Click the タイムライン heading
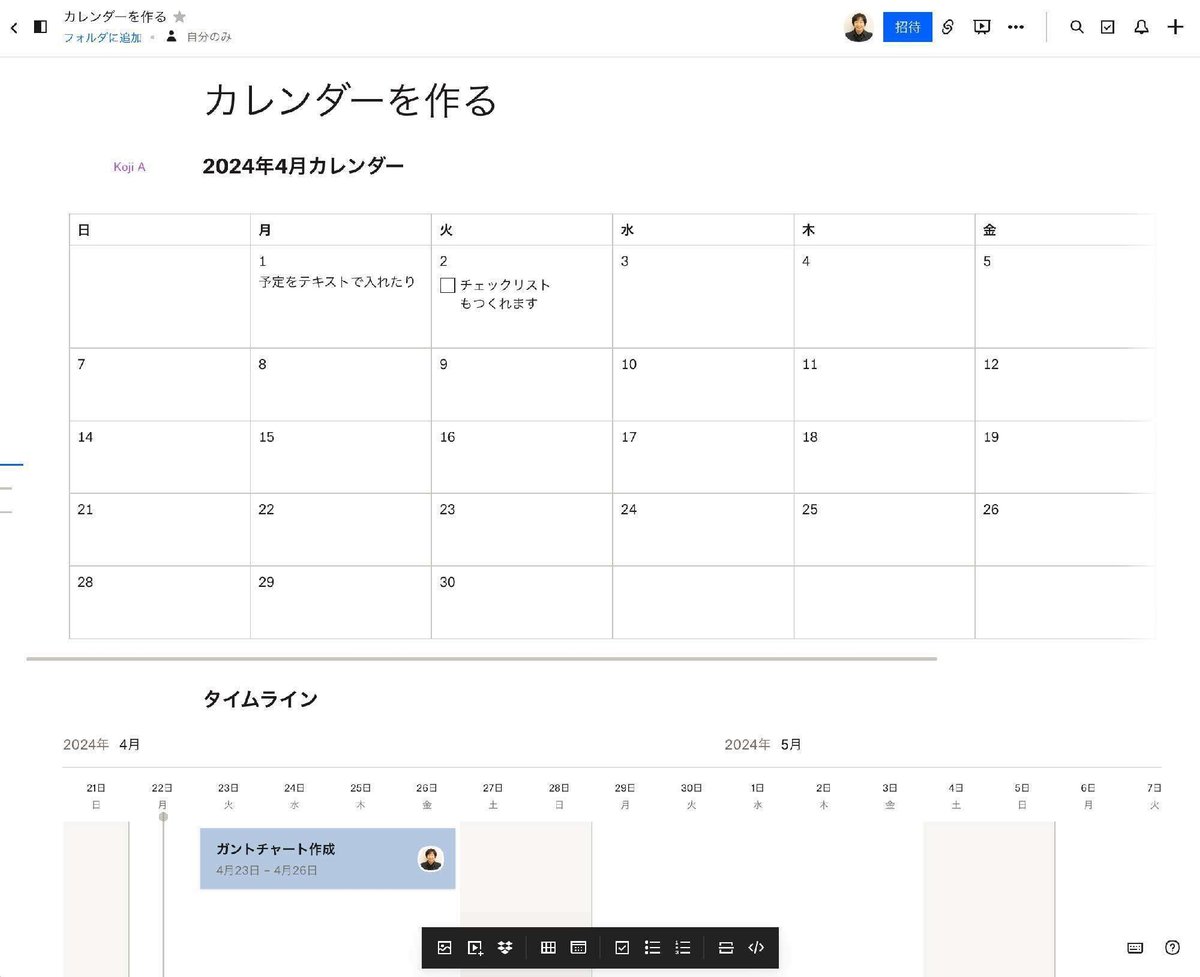 click(x=260, y=699)
